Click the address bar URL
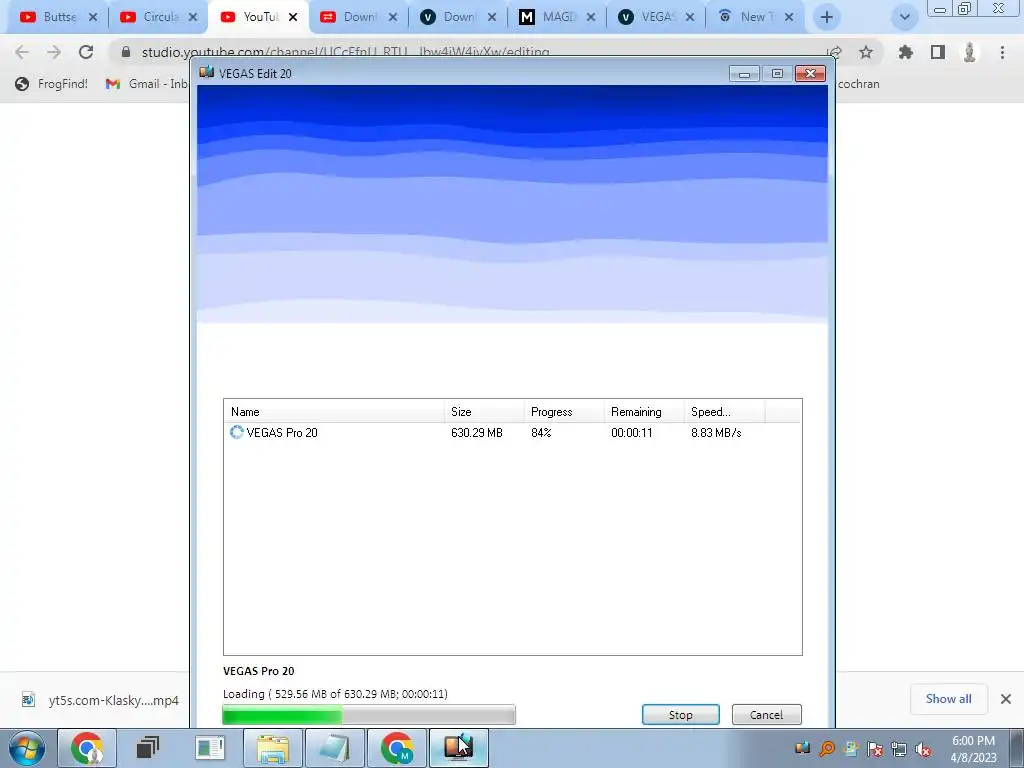1024x768 pixels. coord(345,52)
